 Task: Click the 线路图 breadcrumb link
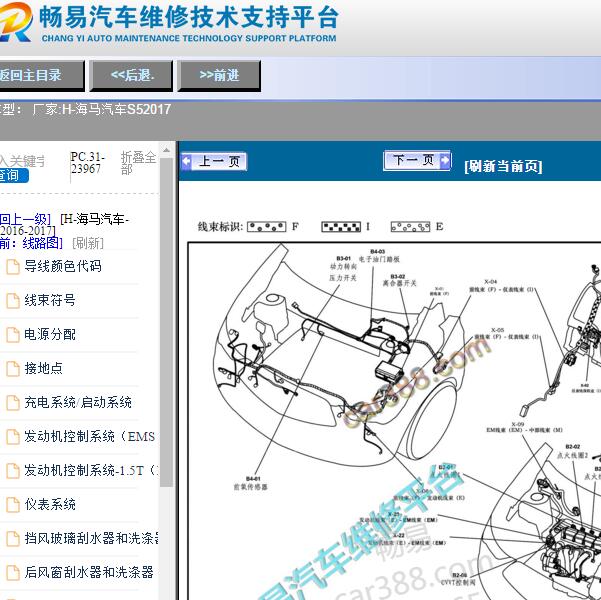(42, 243)
